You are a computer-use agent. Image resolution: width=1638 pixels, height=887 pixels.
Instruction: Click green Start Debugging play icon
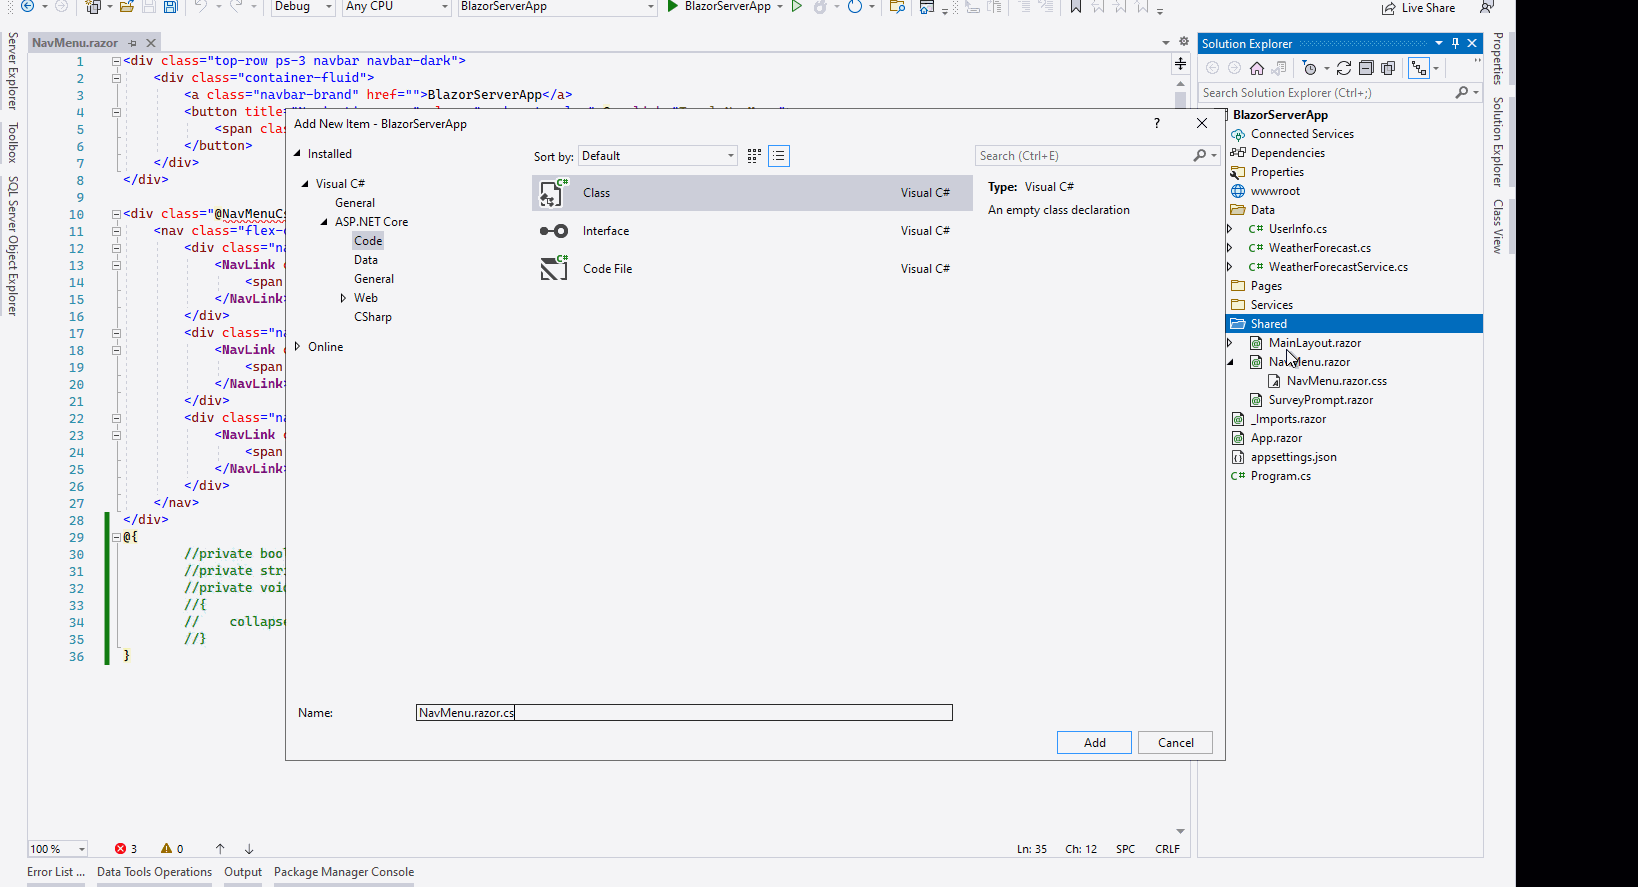point(673,6)
